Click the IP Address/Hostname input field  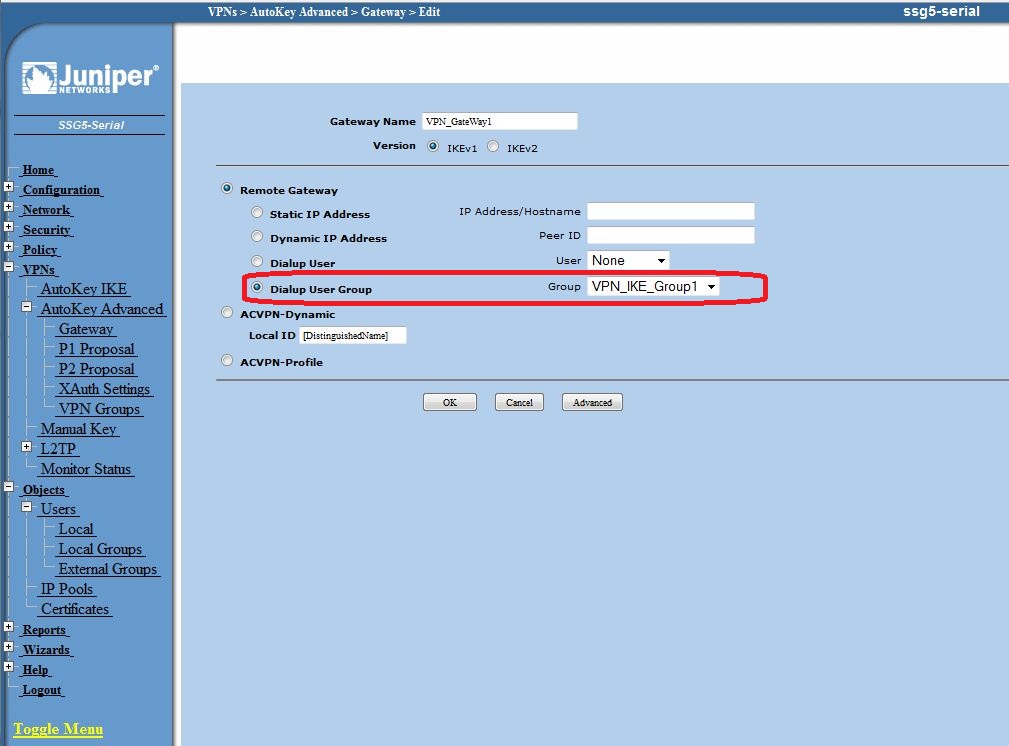click(x=671, y=211)
